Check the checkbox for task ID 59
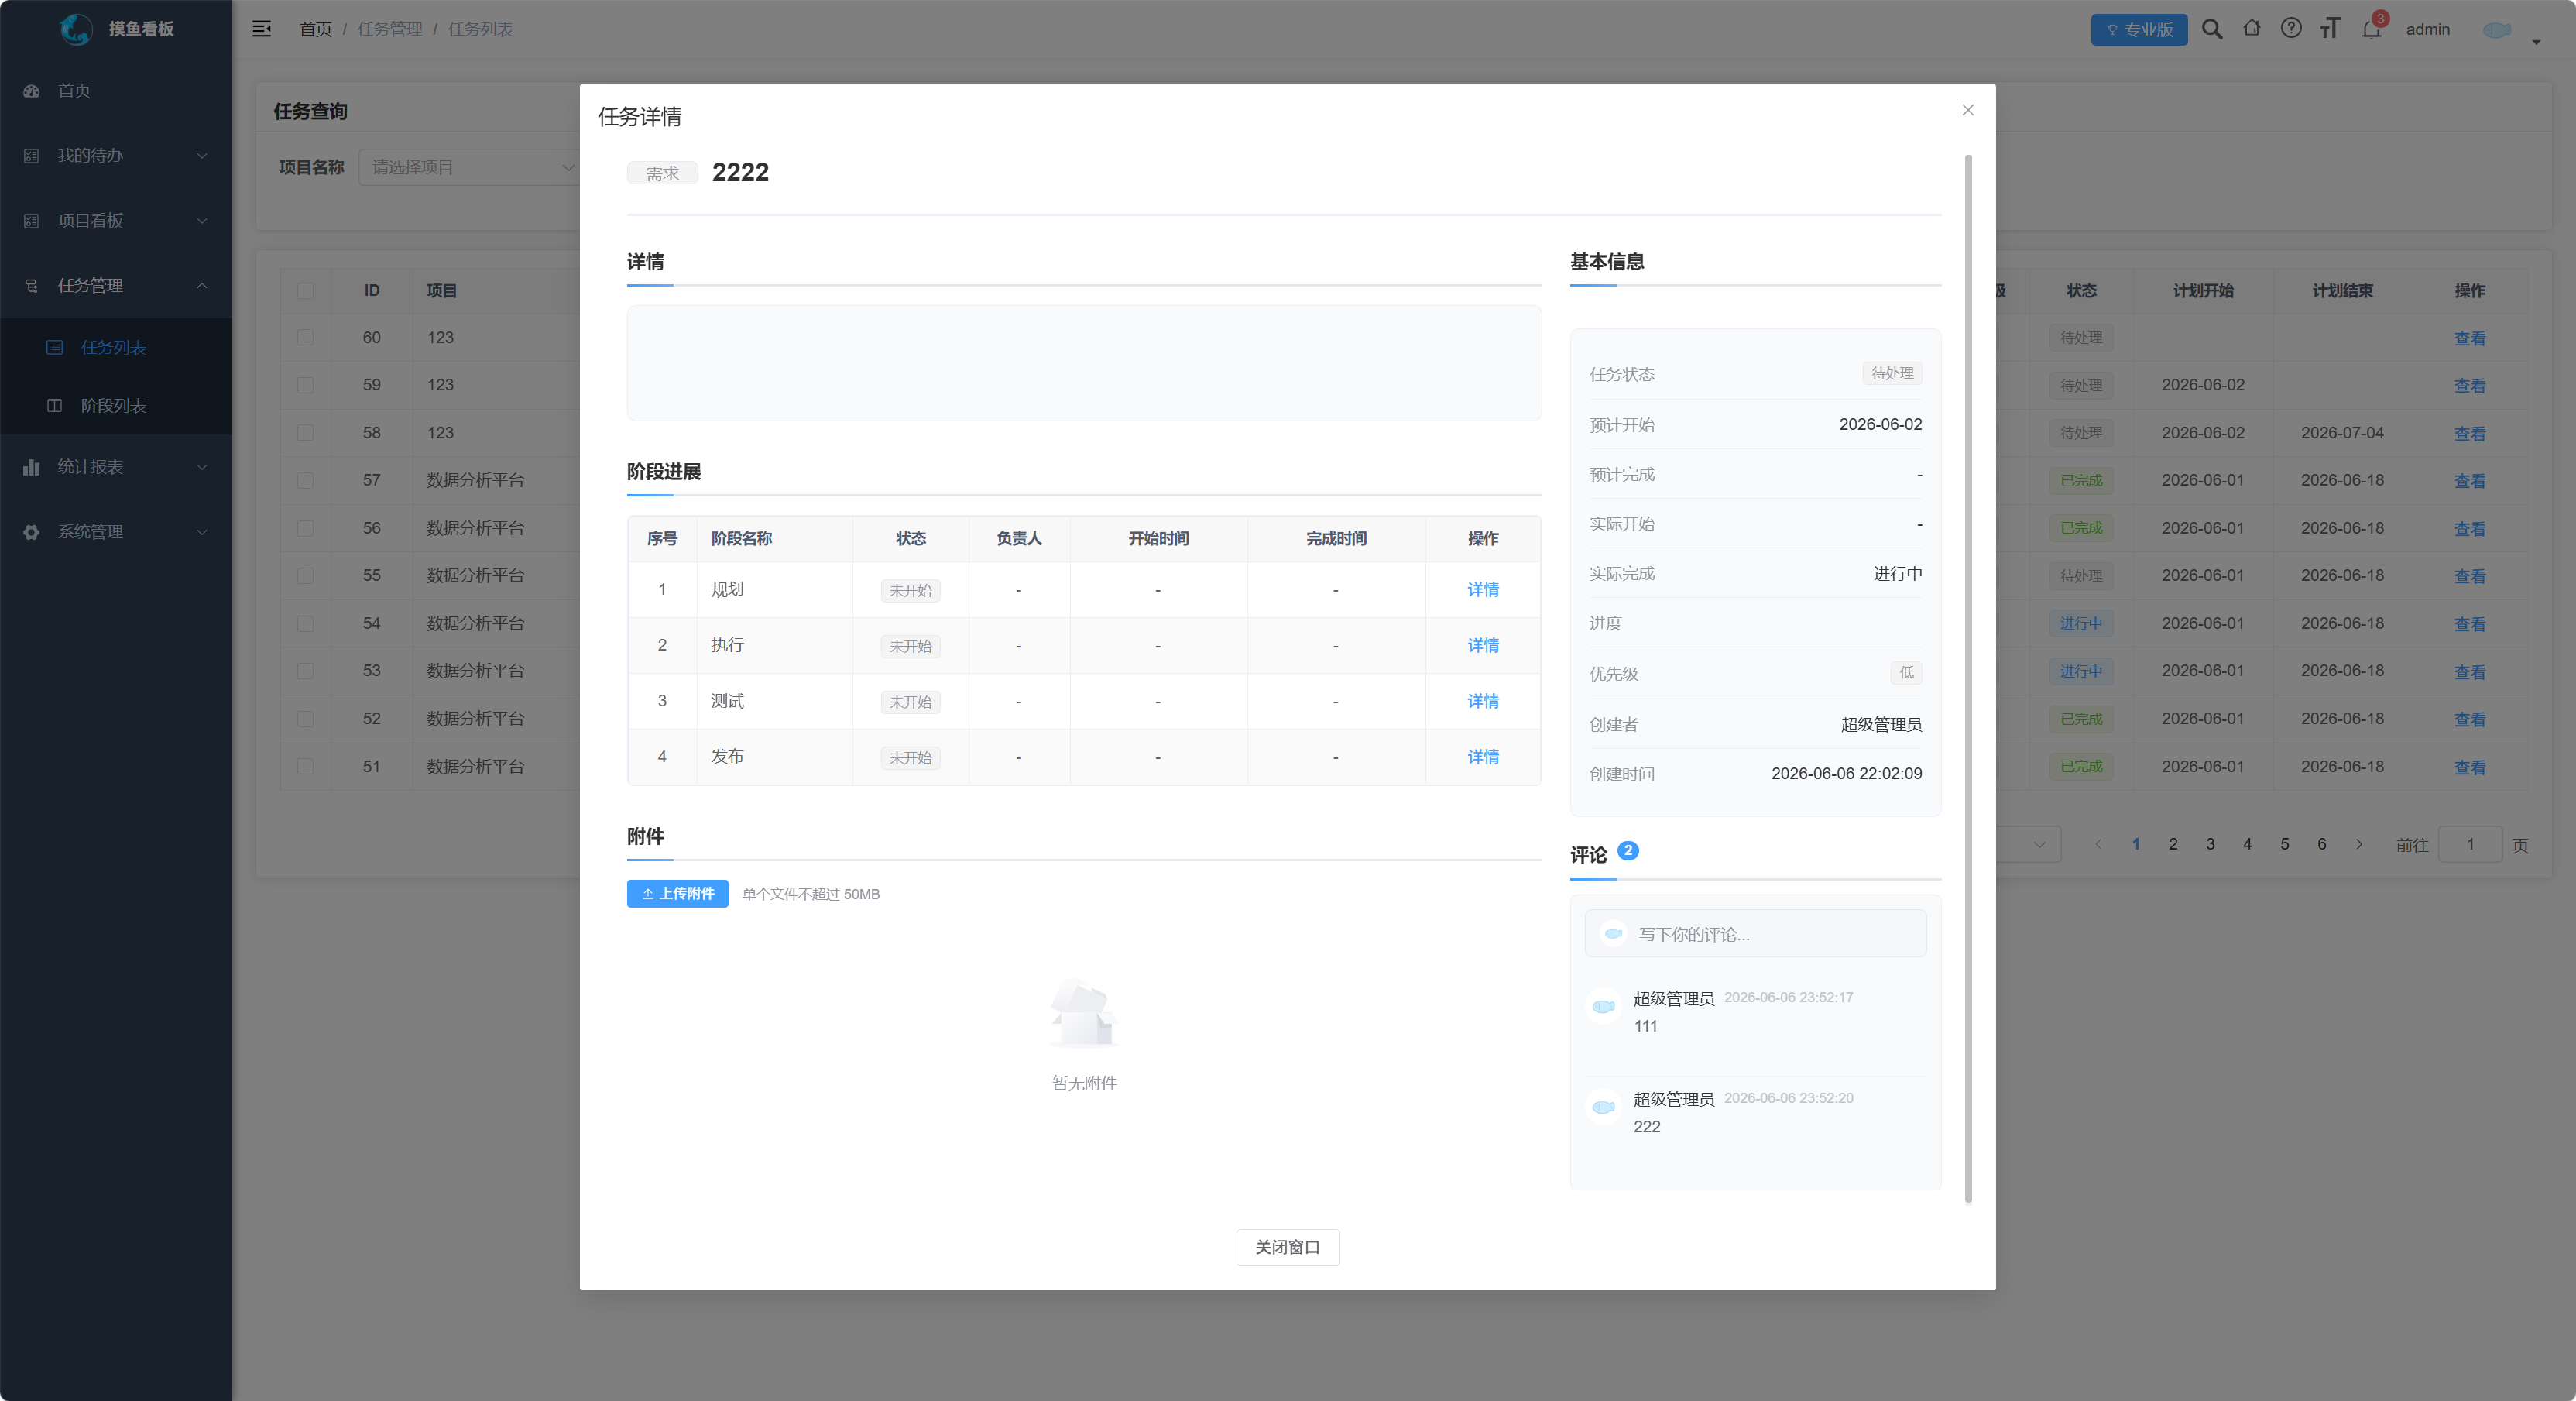The image size is (2576, 1401). click(x=305, y=385)
